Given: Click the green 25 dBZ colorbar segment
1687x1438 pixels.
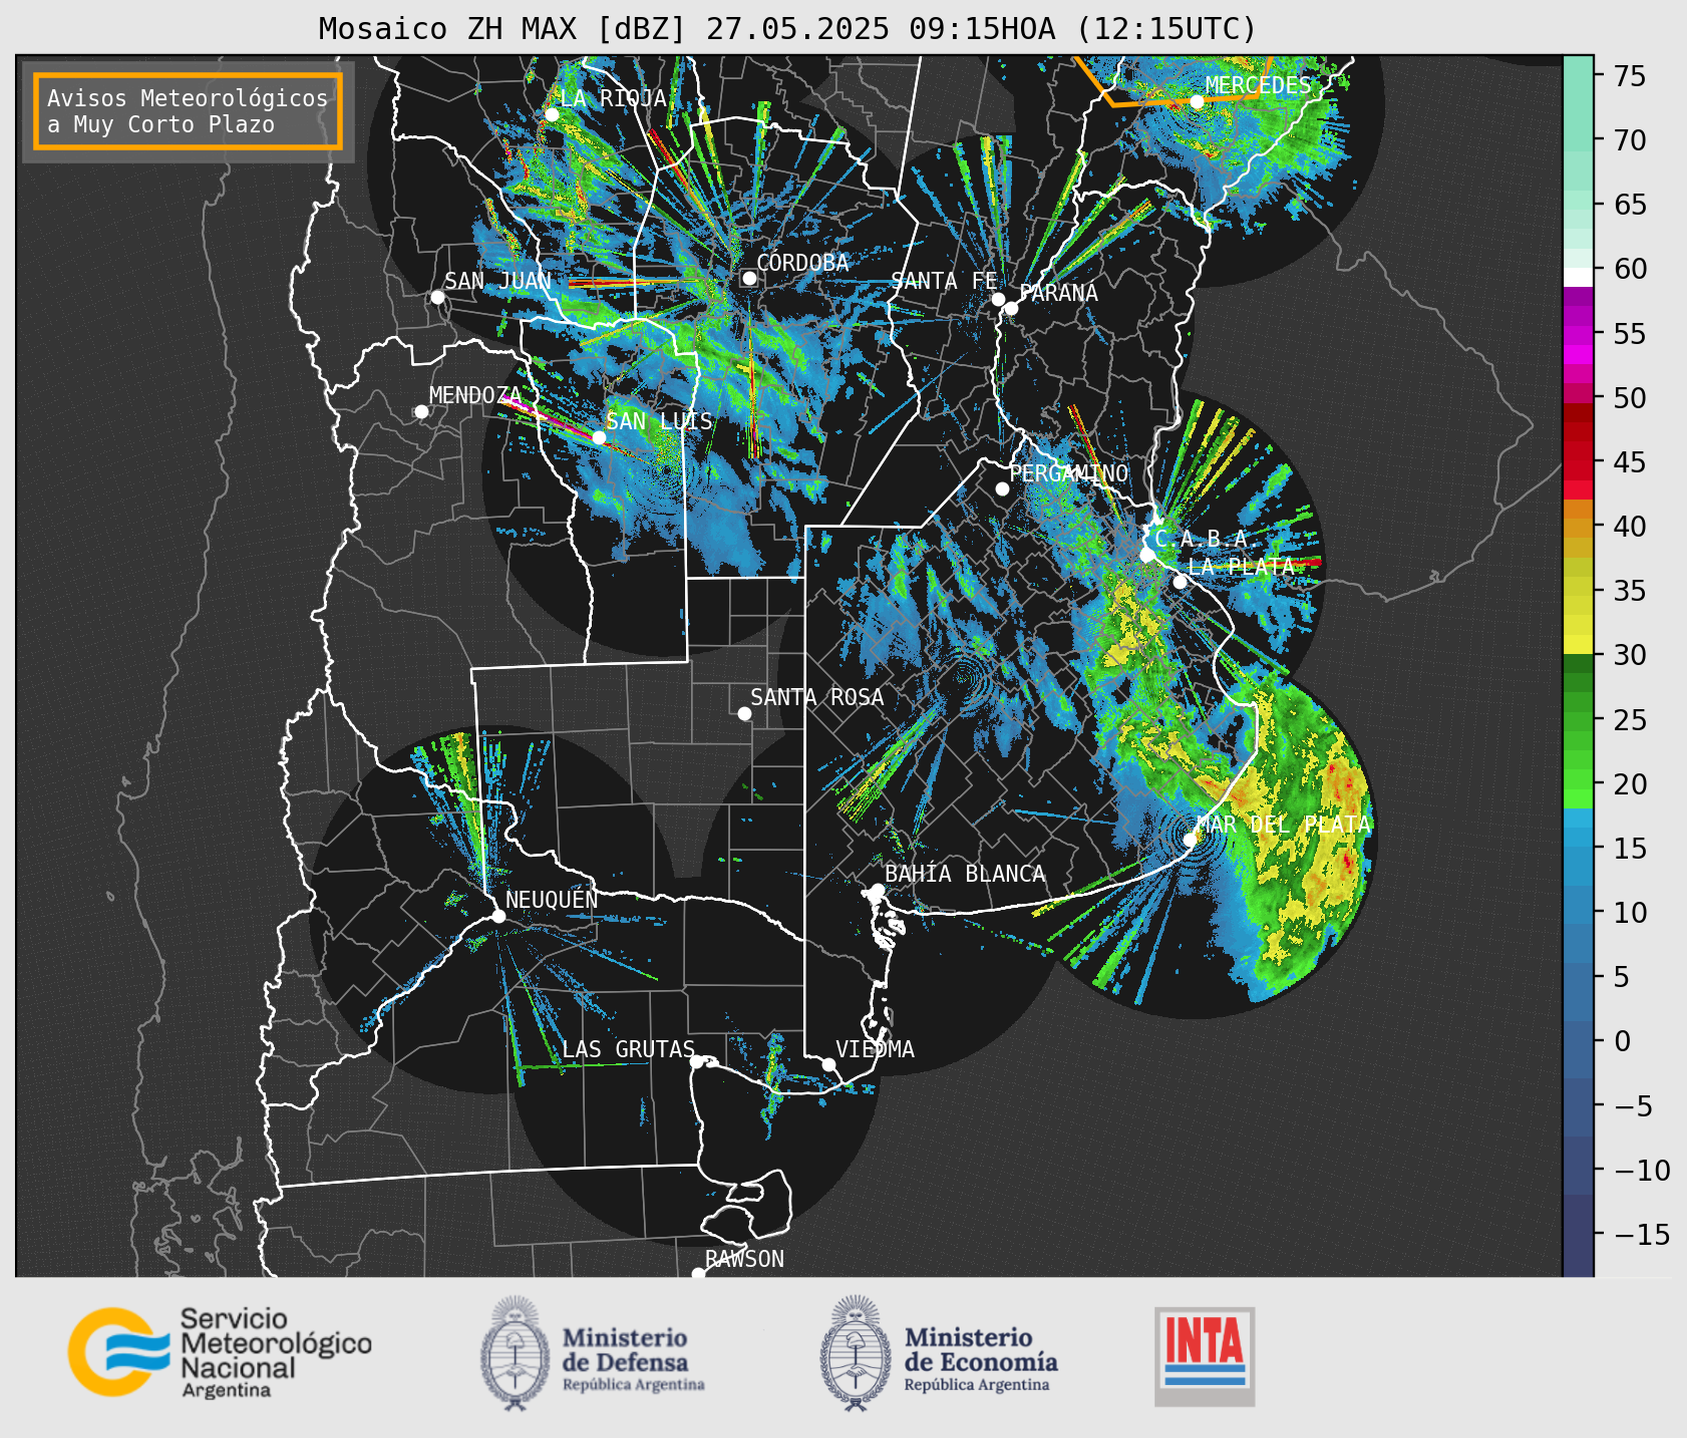Looking at the screenshot, I should point(1578,720).
